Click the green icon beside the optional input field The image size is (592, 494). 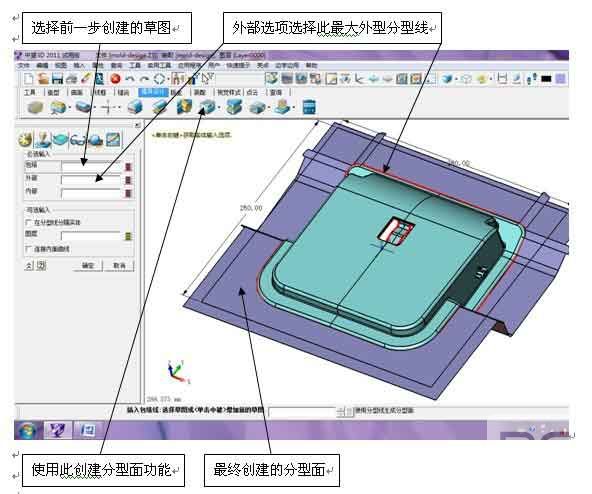(128, 236)
